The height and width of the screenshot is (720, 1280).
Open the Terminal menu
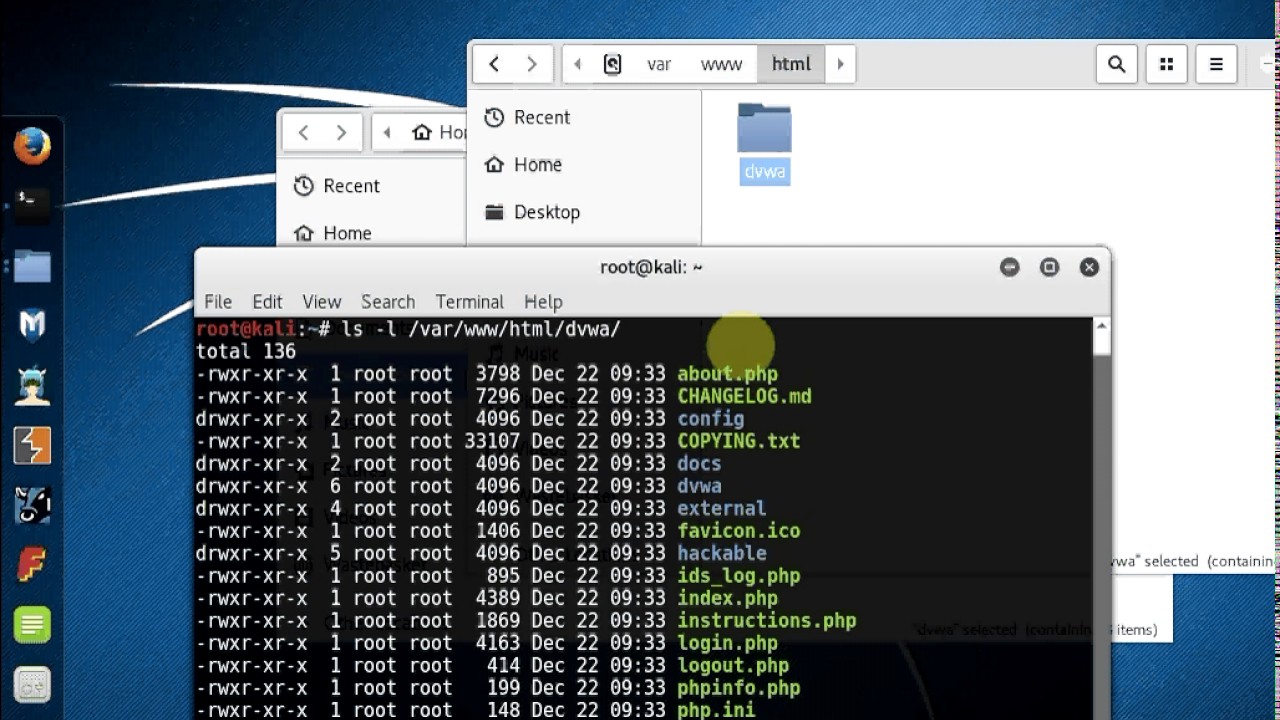[469, 301]
